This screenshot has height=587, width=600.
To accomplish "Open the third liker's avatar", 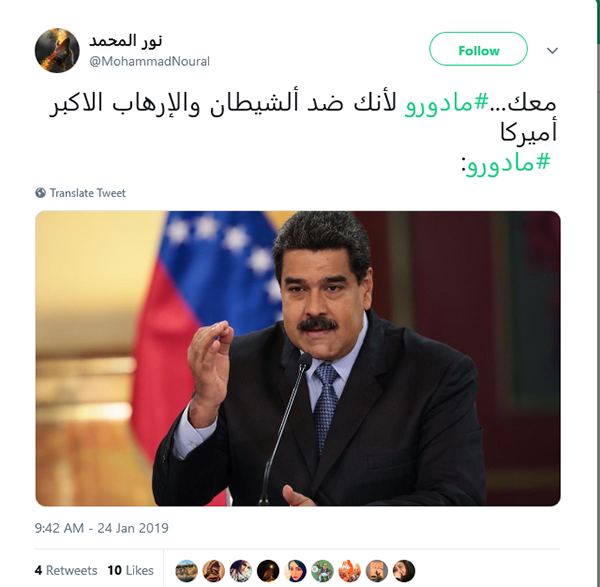I will [x=241, y=571].
